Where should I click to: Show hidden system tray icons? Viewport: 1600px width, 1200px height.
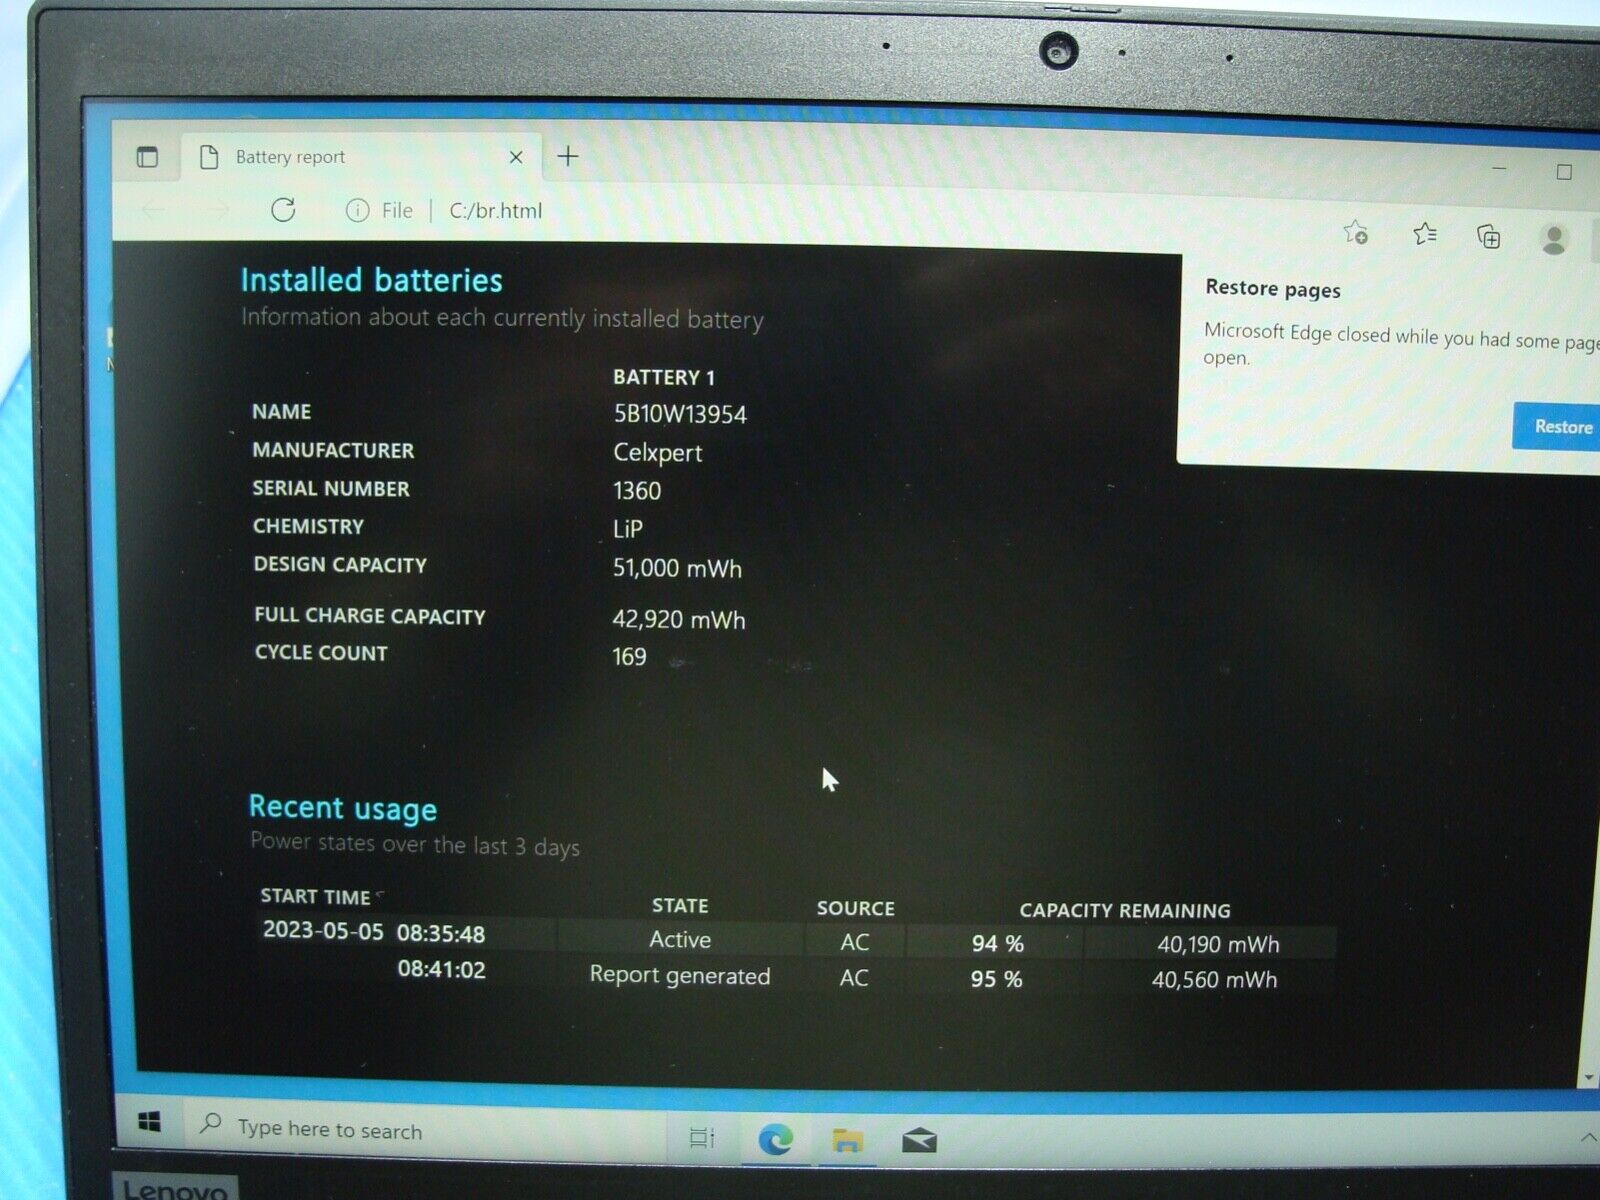click(1588, 1138)
